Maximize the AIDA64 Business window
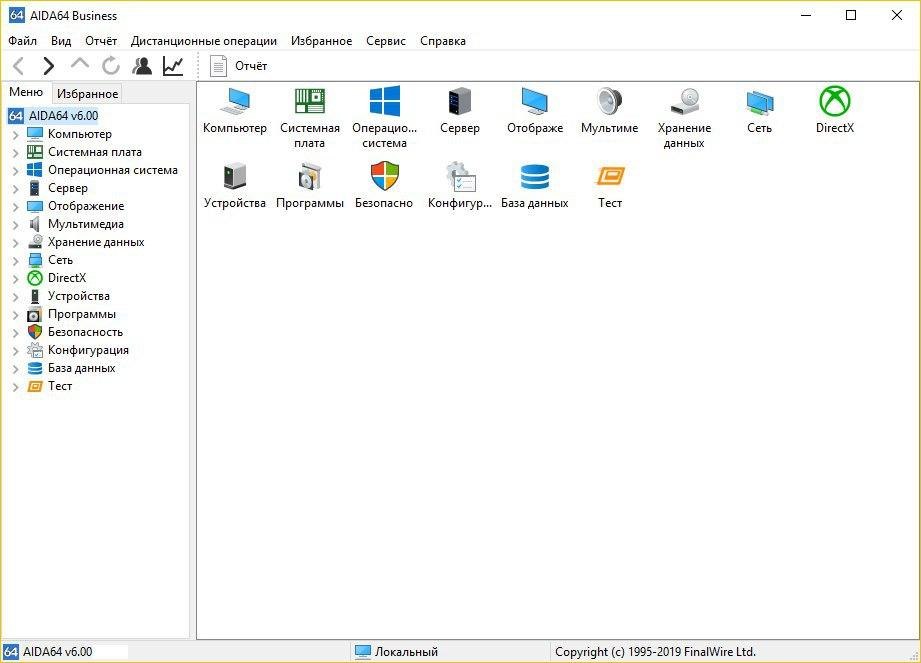This screenshot has height=663, width=921. point(851,15)
